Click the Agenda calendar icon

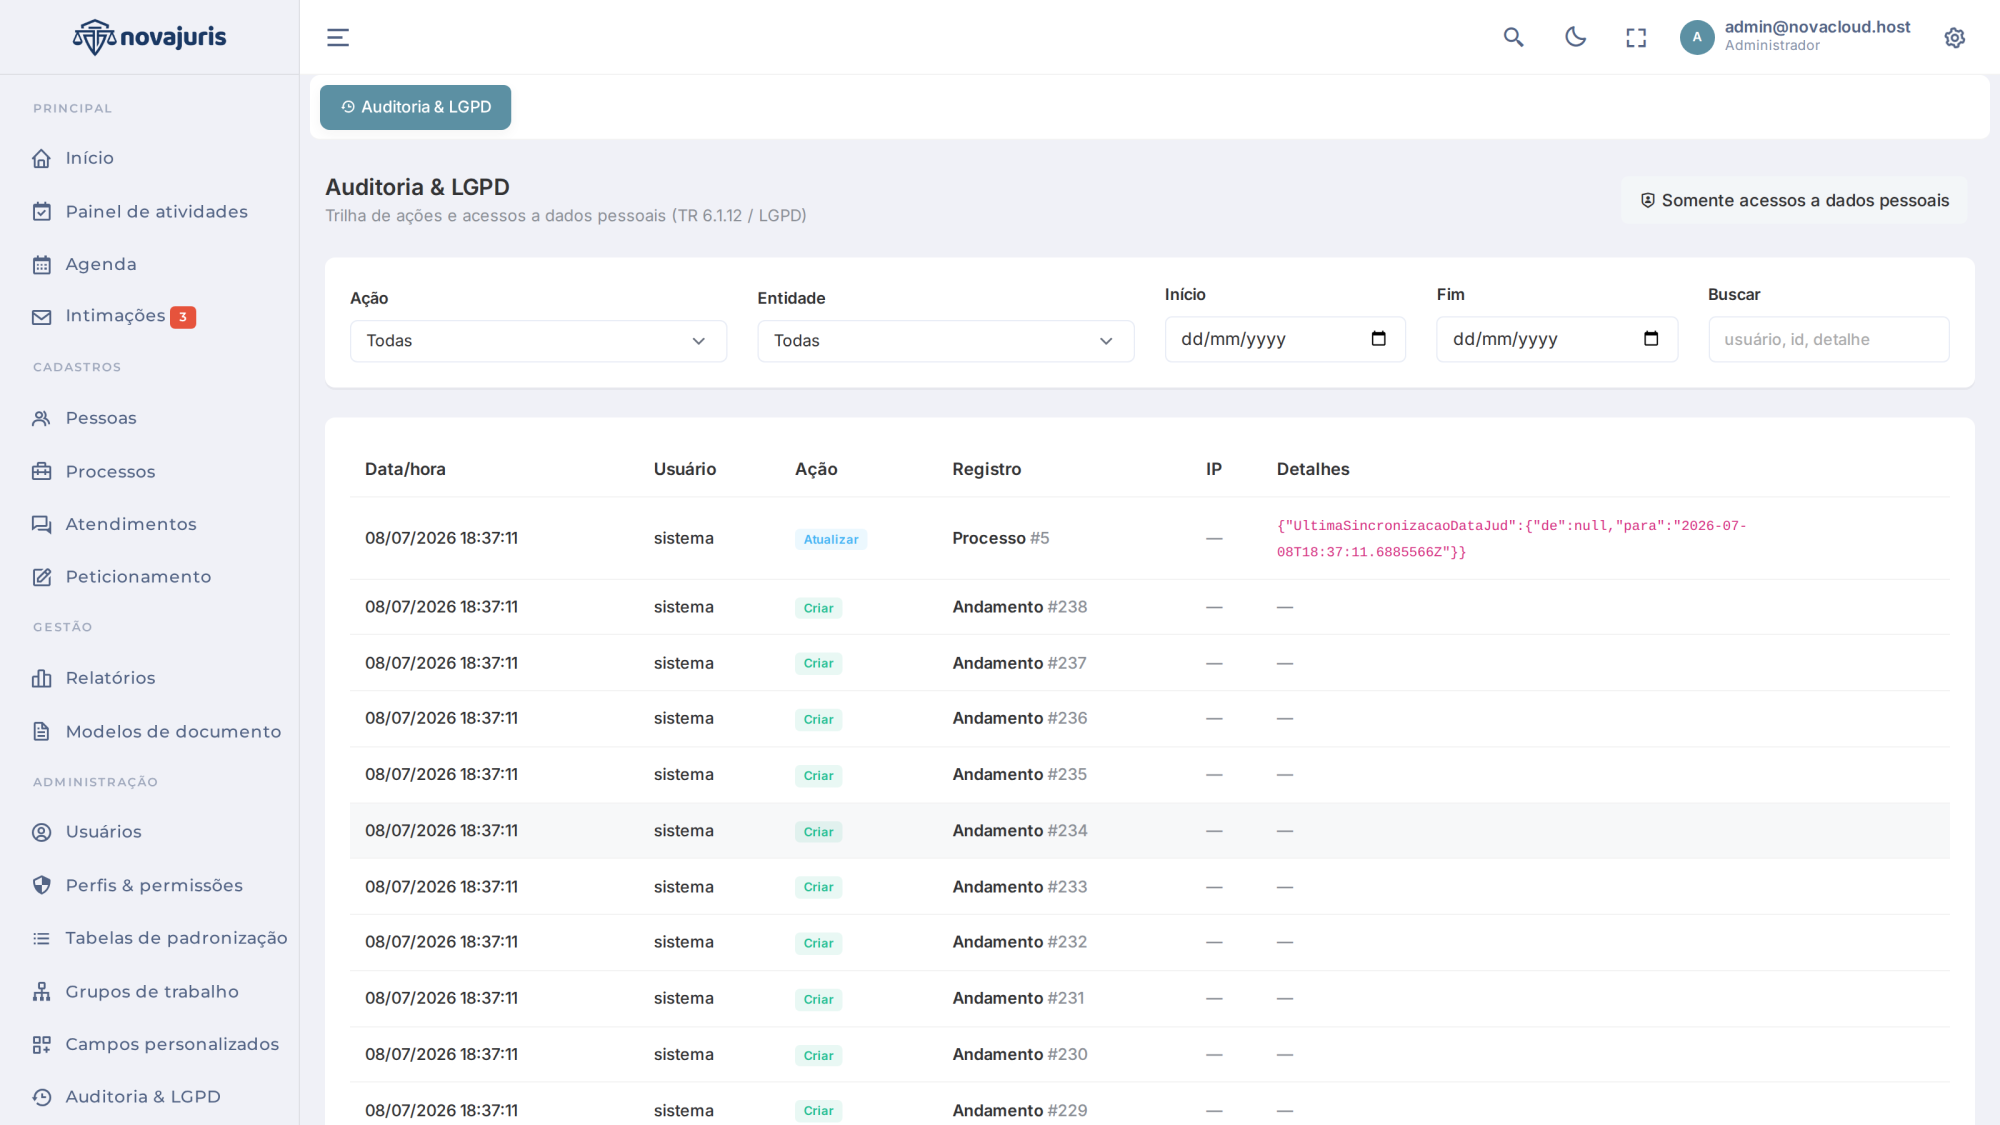coord(41,265)
